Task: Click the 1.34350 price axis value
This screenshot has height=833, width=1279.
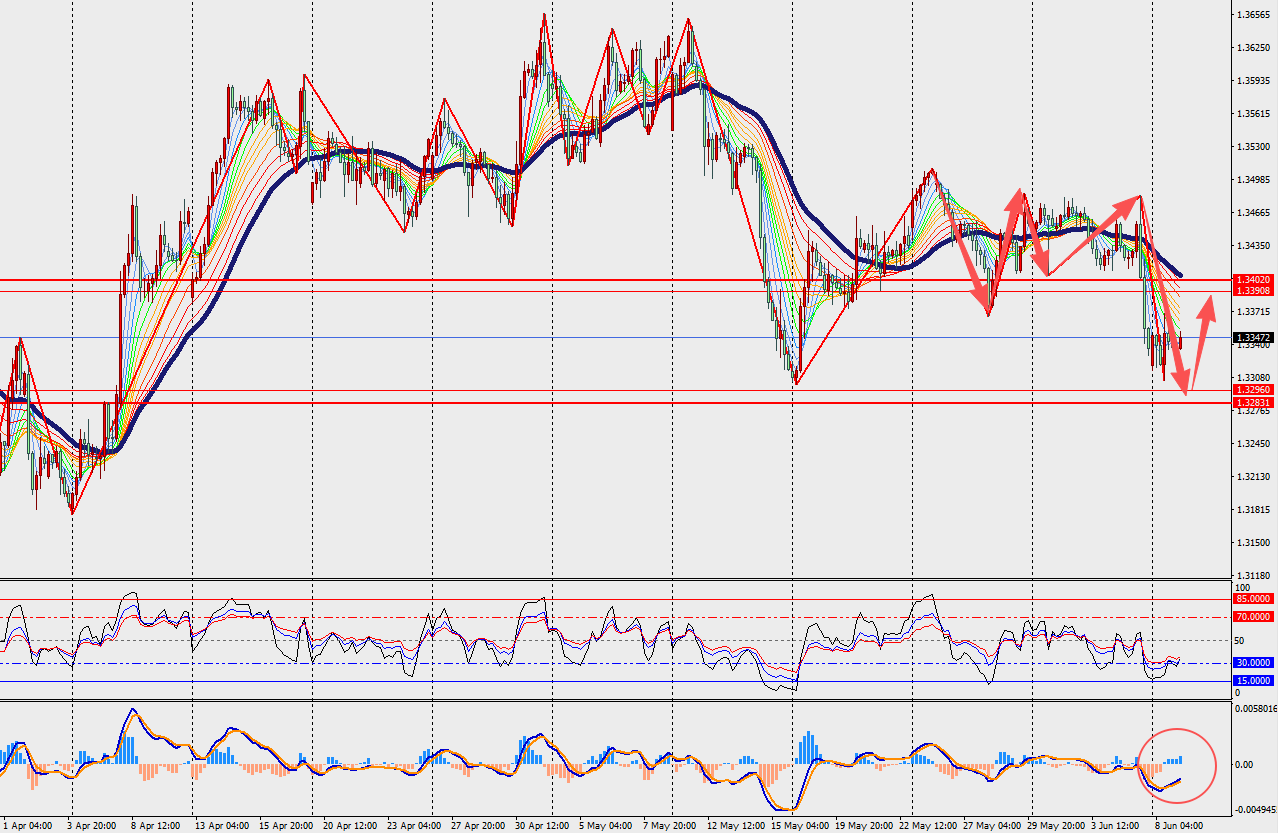Action: tap(1254, 246)
